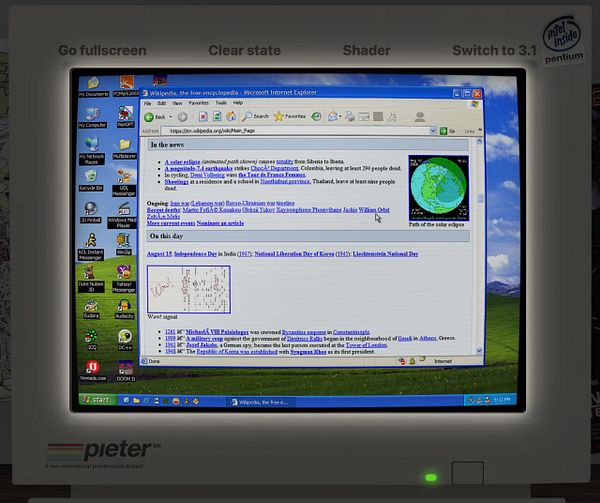600x503 pixels.
Task: Open the Tools menu
Action: (x=221, y=103)
